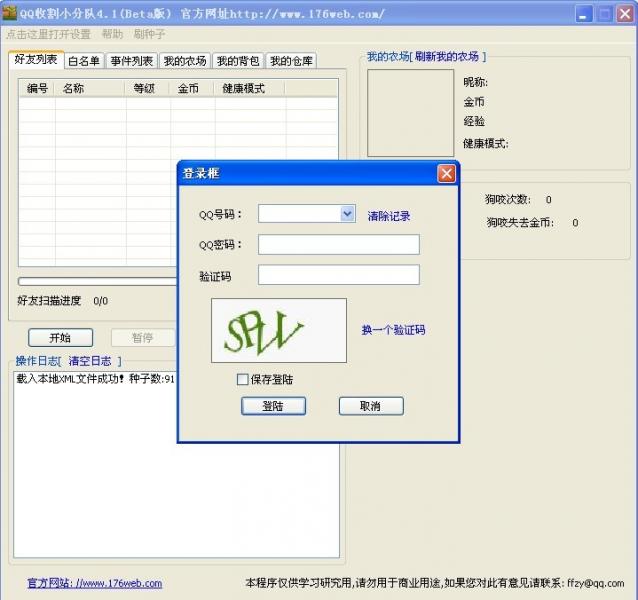
Task: Open the 帮助 menu
Action: point(112,34)
